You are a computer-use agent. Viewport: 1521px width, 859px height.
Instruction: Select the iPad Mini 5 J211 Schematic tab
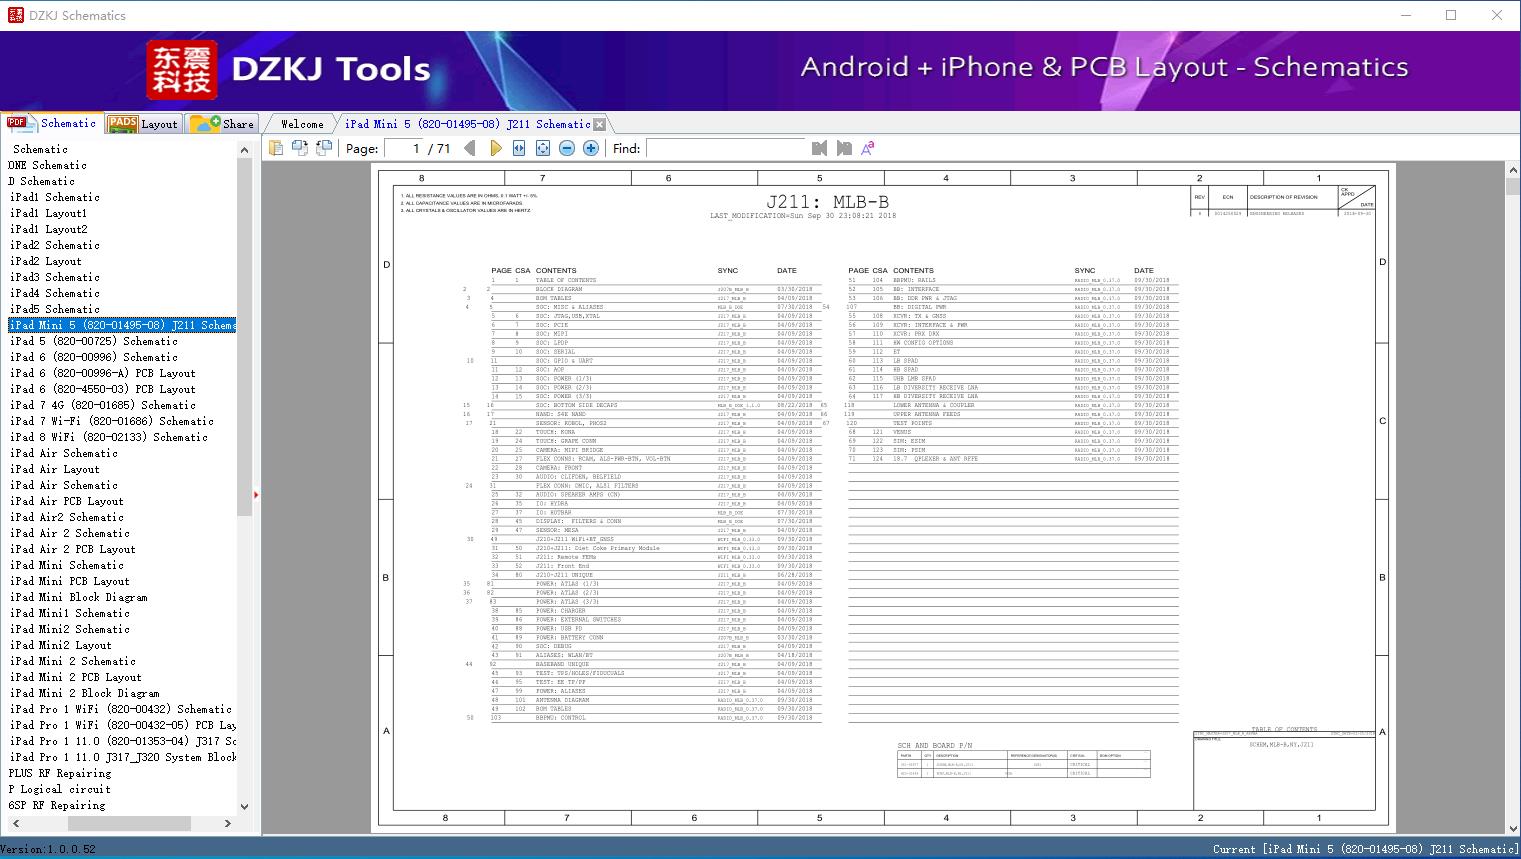click(467, 124)
